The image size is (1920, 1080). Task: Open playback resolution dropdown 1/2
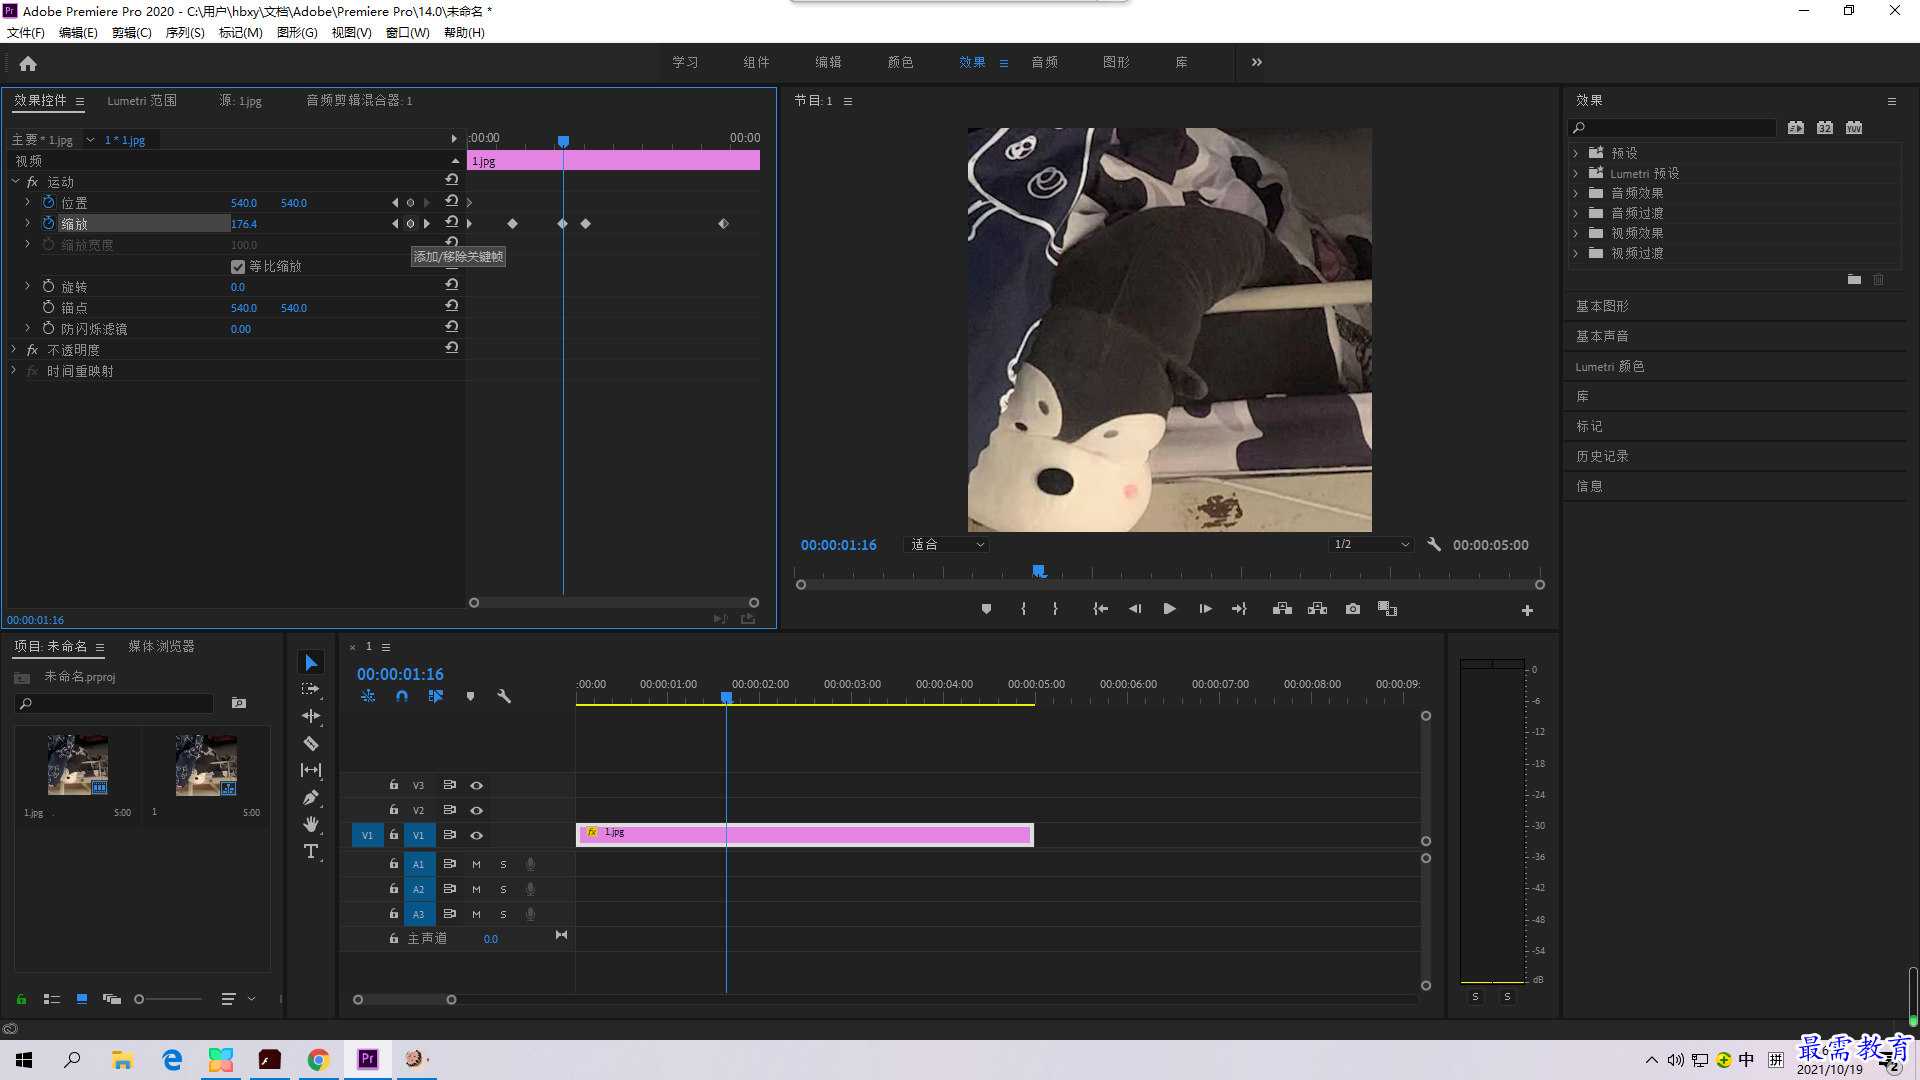[1371, 544]
